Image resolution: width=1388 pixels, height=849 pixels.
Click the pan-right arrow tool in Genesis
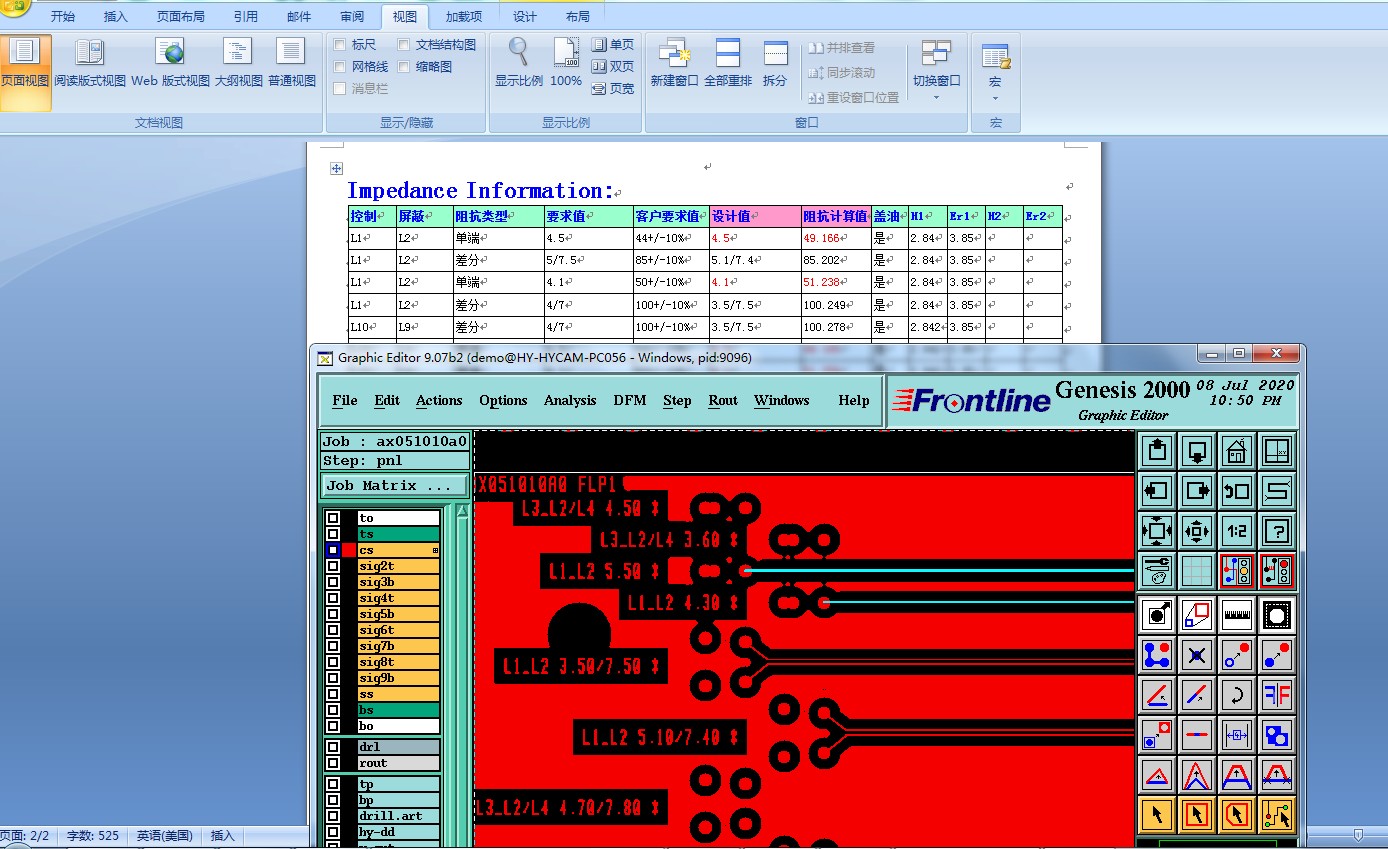coord(1197,491)
